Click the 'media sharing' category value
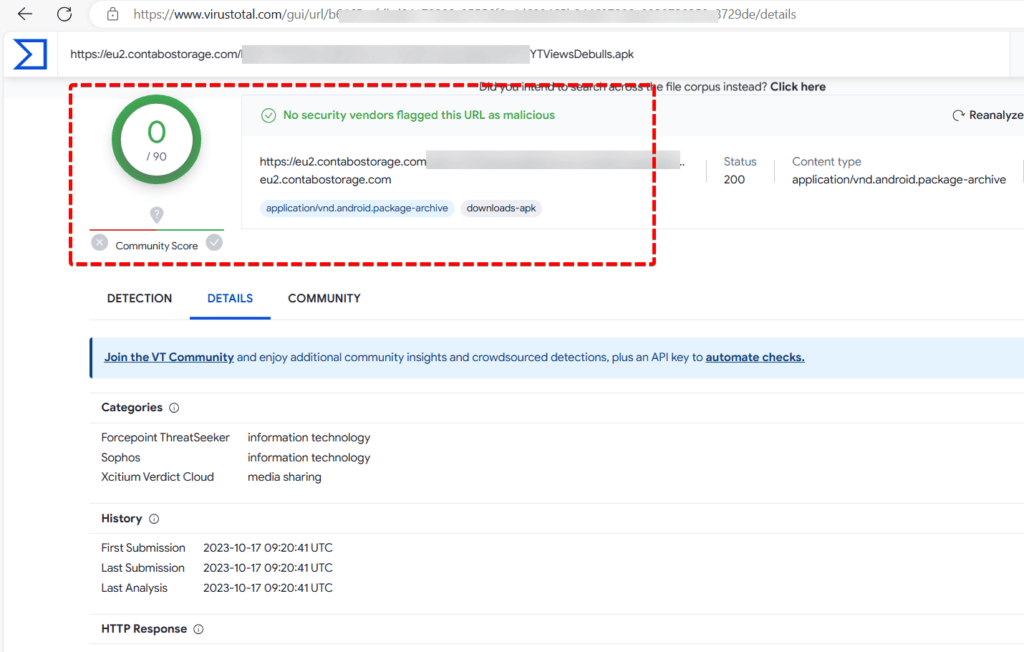The height and width of the screenshot is (652, 1024). point(284,477)
